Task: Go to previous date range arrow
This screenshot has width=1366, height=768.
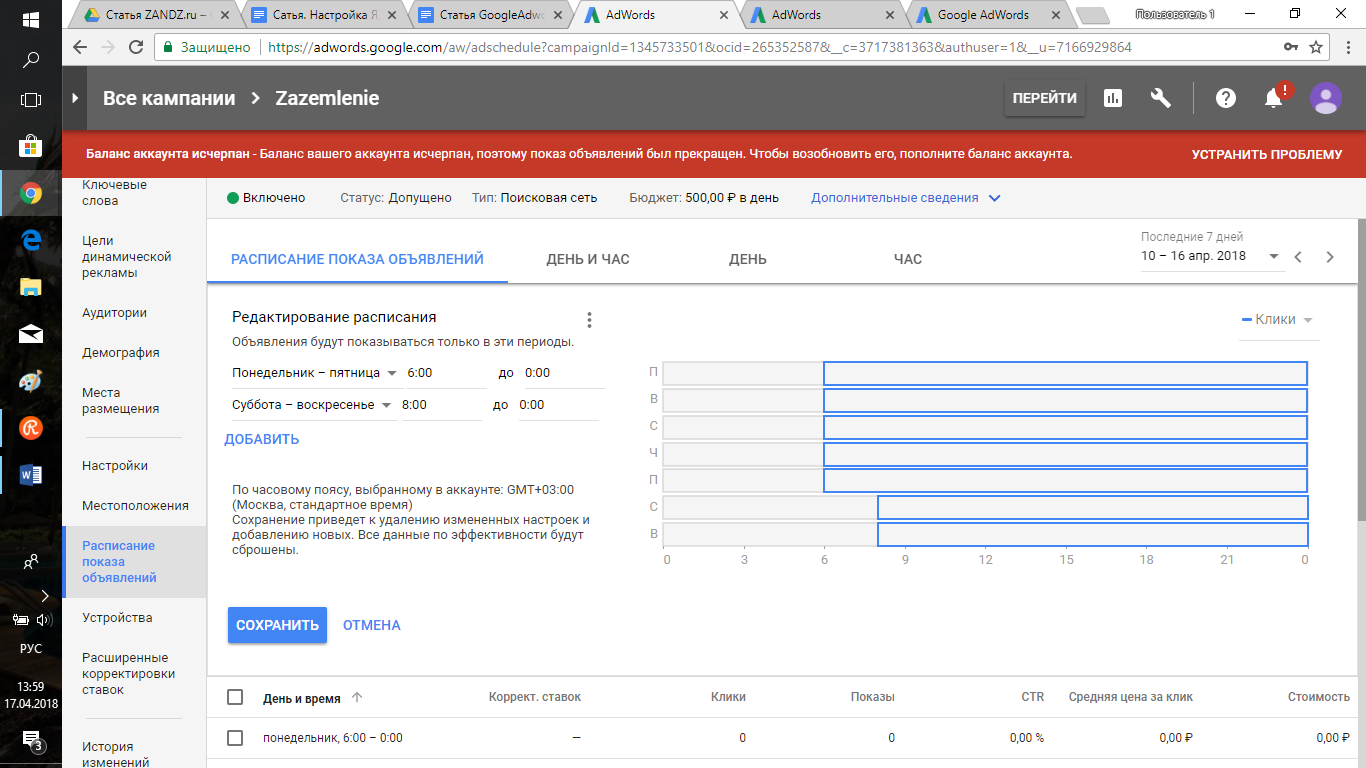Action: click(x=1298, y=257)
